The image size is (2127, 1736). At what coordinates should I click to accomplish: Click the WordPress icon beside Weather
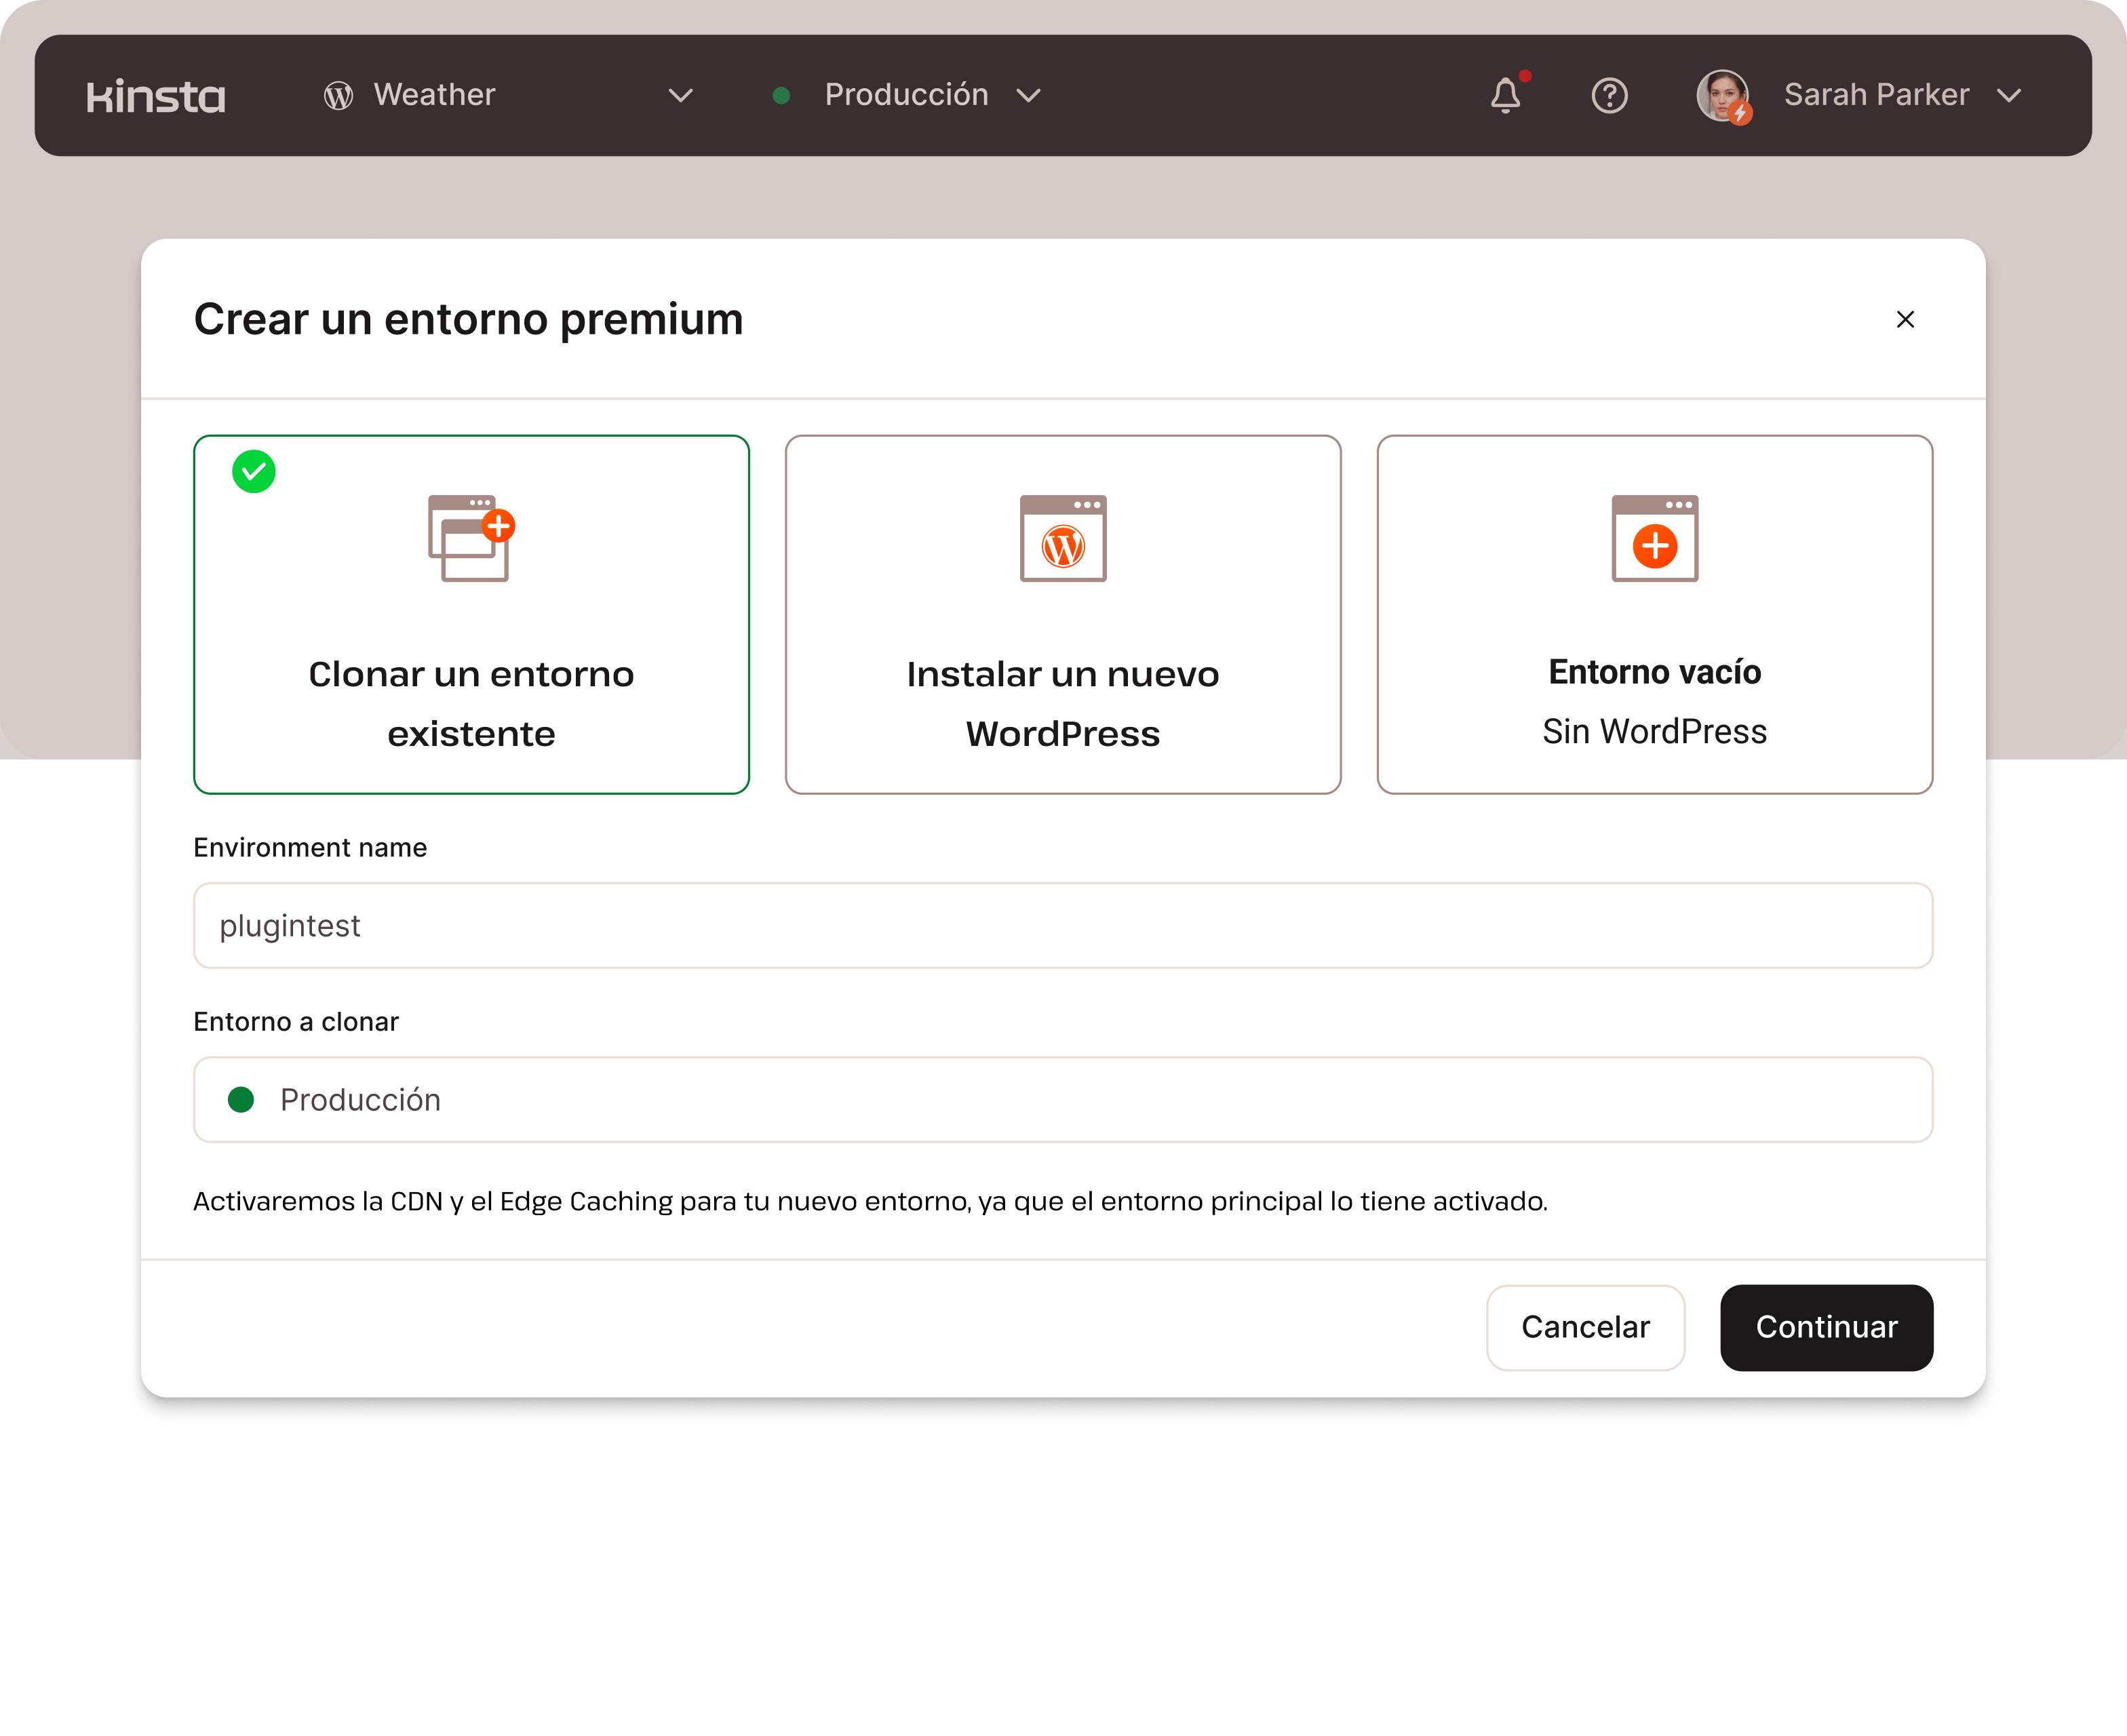click(x=338, y=96)
